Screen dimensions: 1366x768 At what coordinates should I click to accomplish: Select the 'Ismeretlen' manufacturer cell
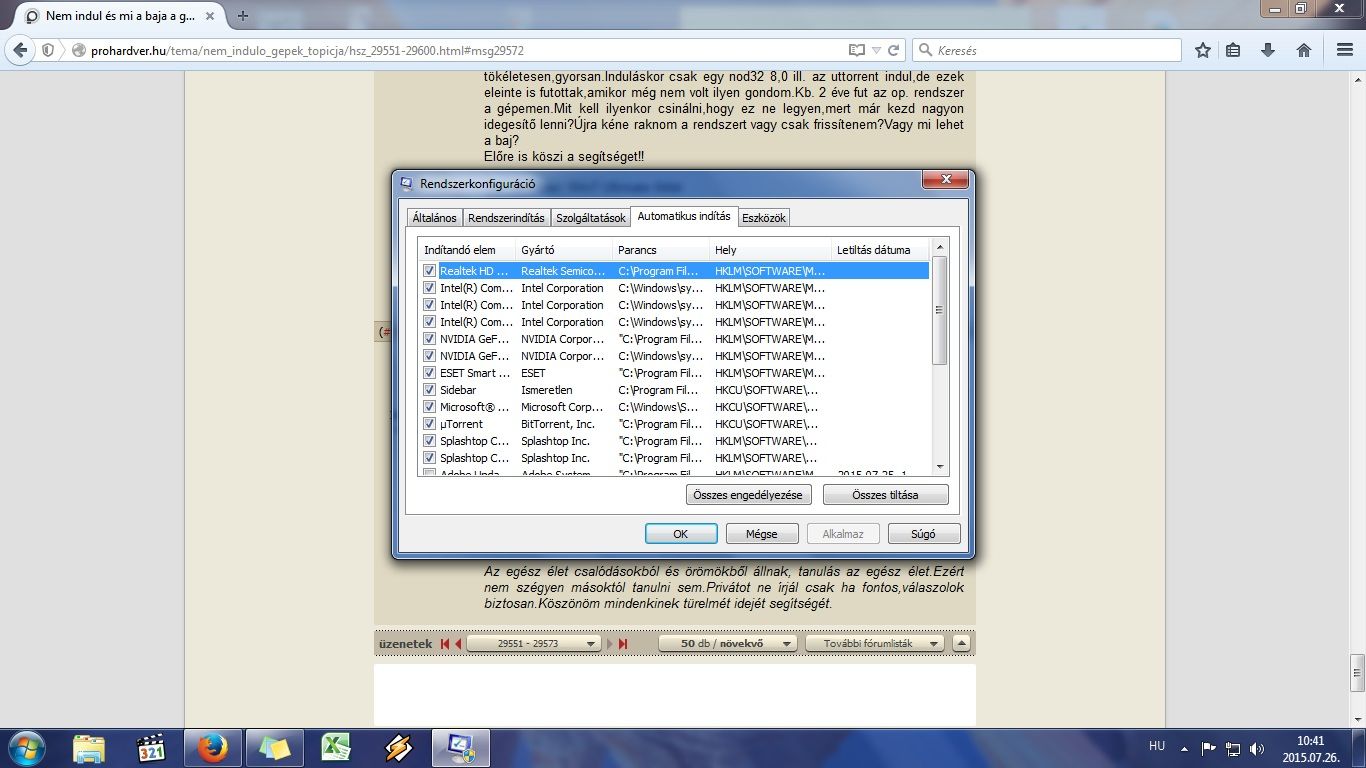coord(547,390)
